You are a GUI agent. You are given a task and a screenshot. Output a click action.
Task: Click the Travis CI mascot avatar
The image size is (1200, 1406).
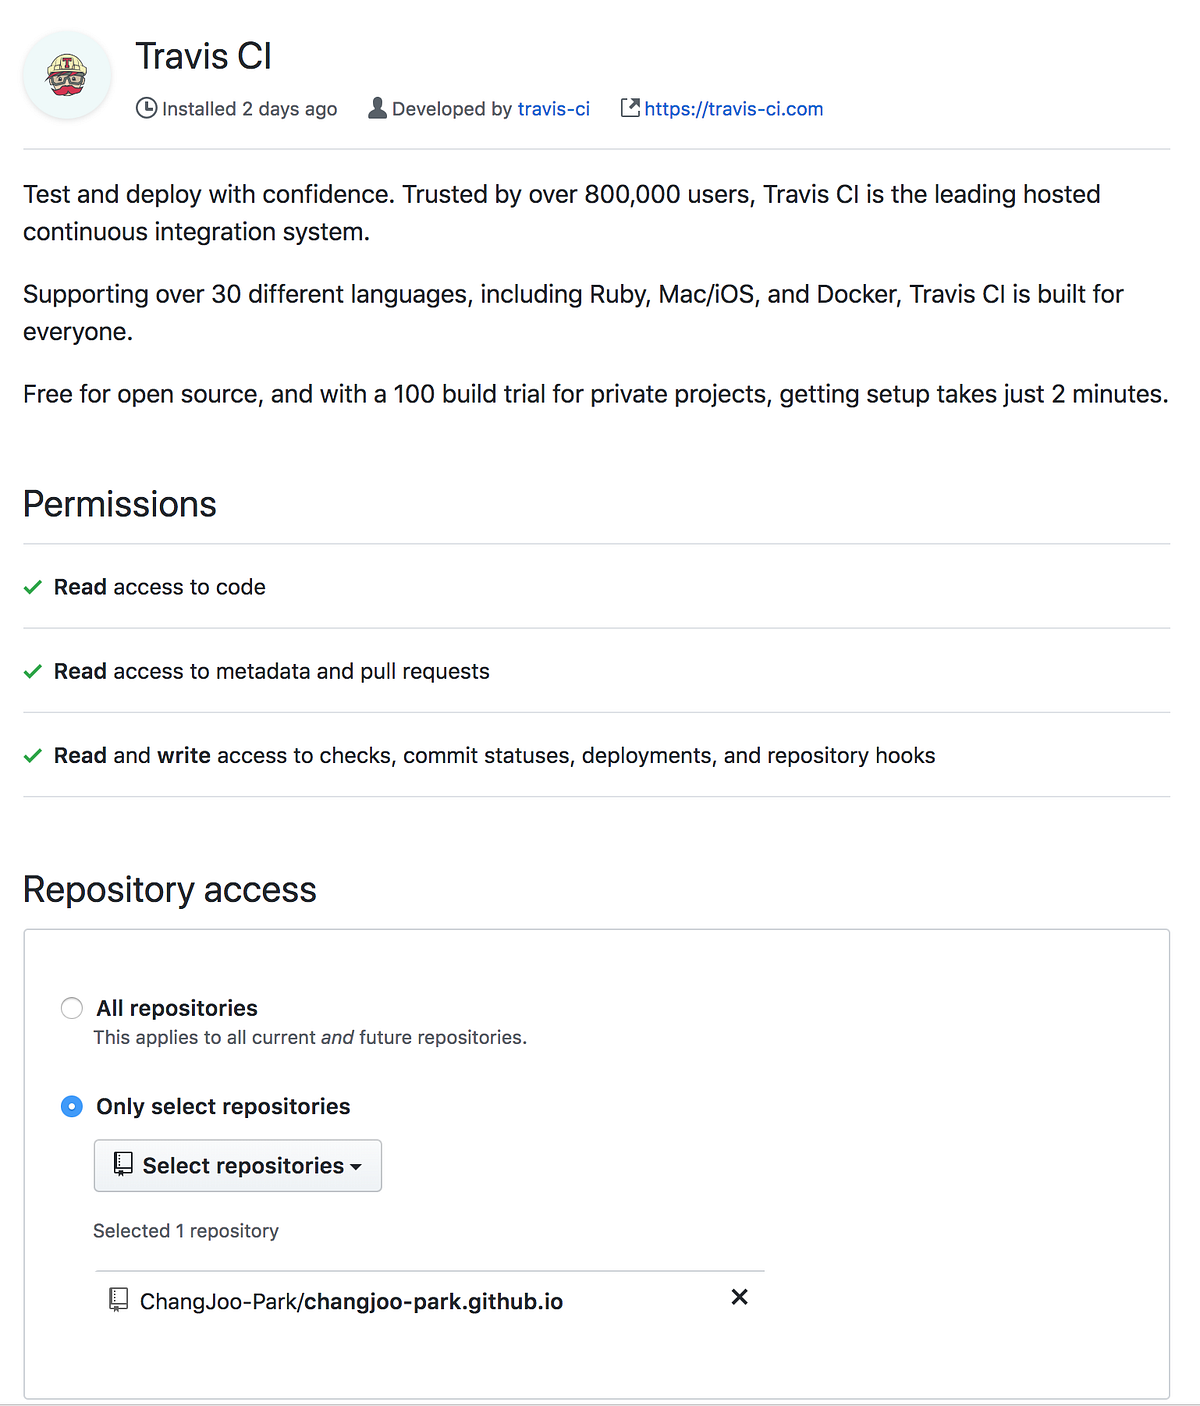pyautogui.click(x=66, y=74)
